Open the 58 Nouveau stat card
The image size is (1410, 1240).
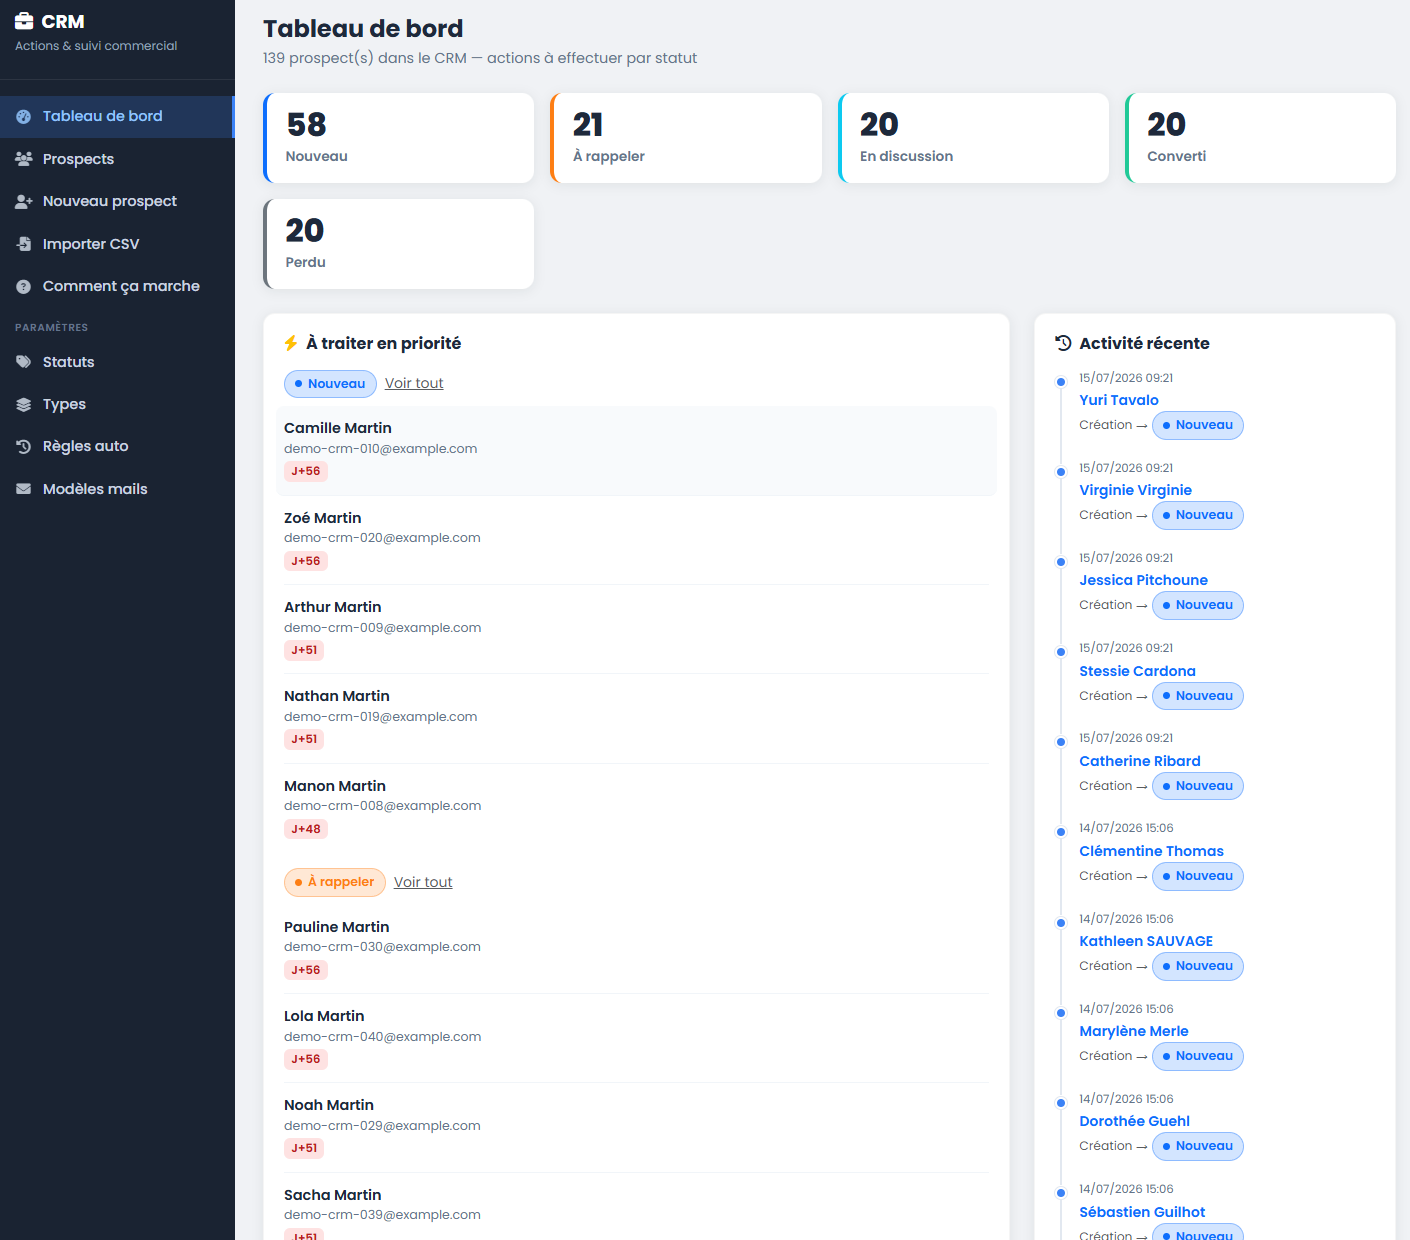pyautogui.click(x=399, y=138)
